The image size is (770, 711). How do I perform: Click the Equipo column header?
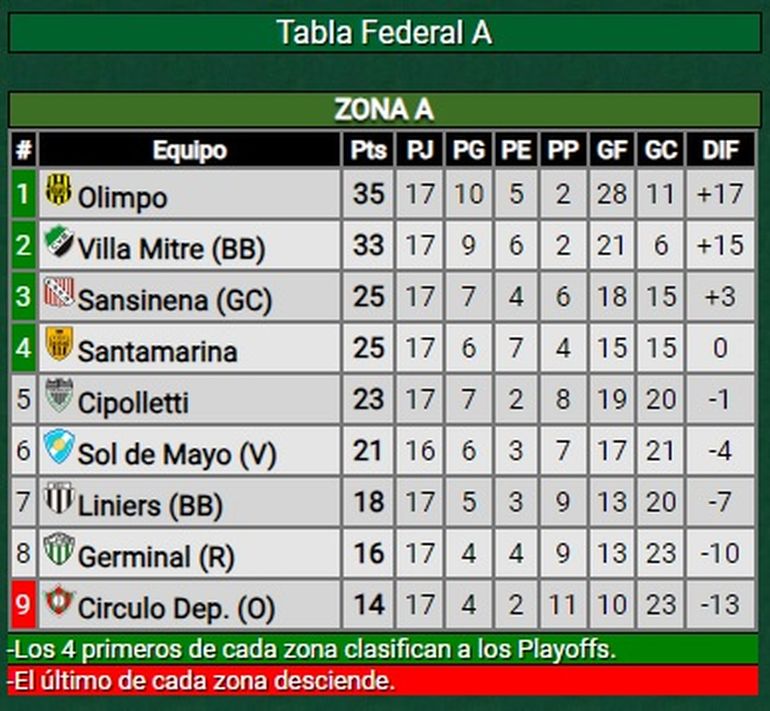[190, 151]
